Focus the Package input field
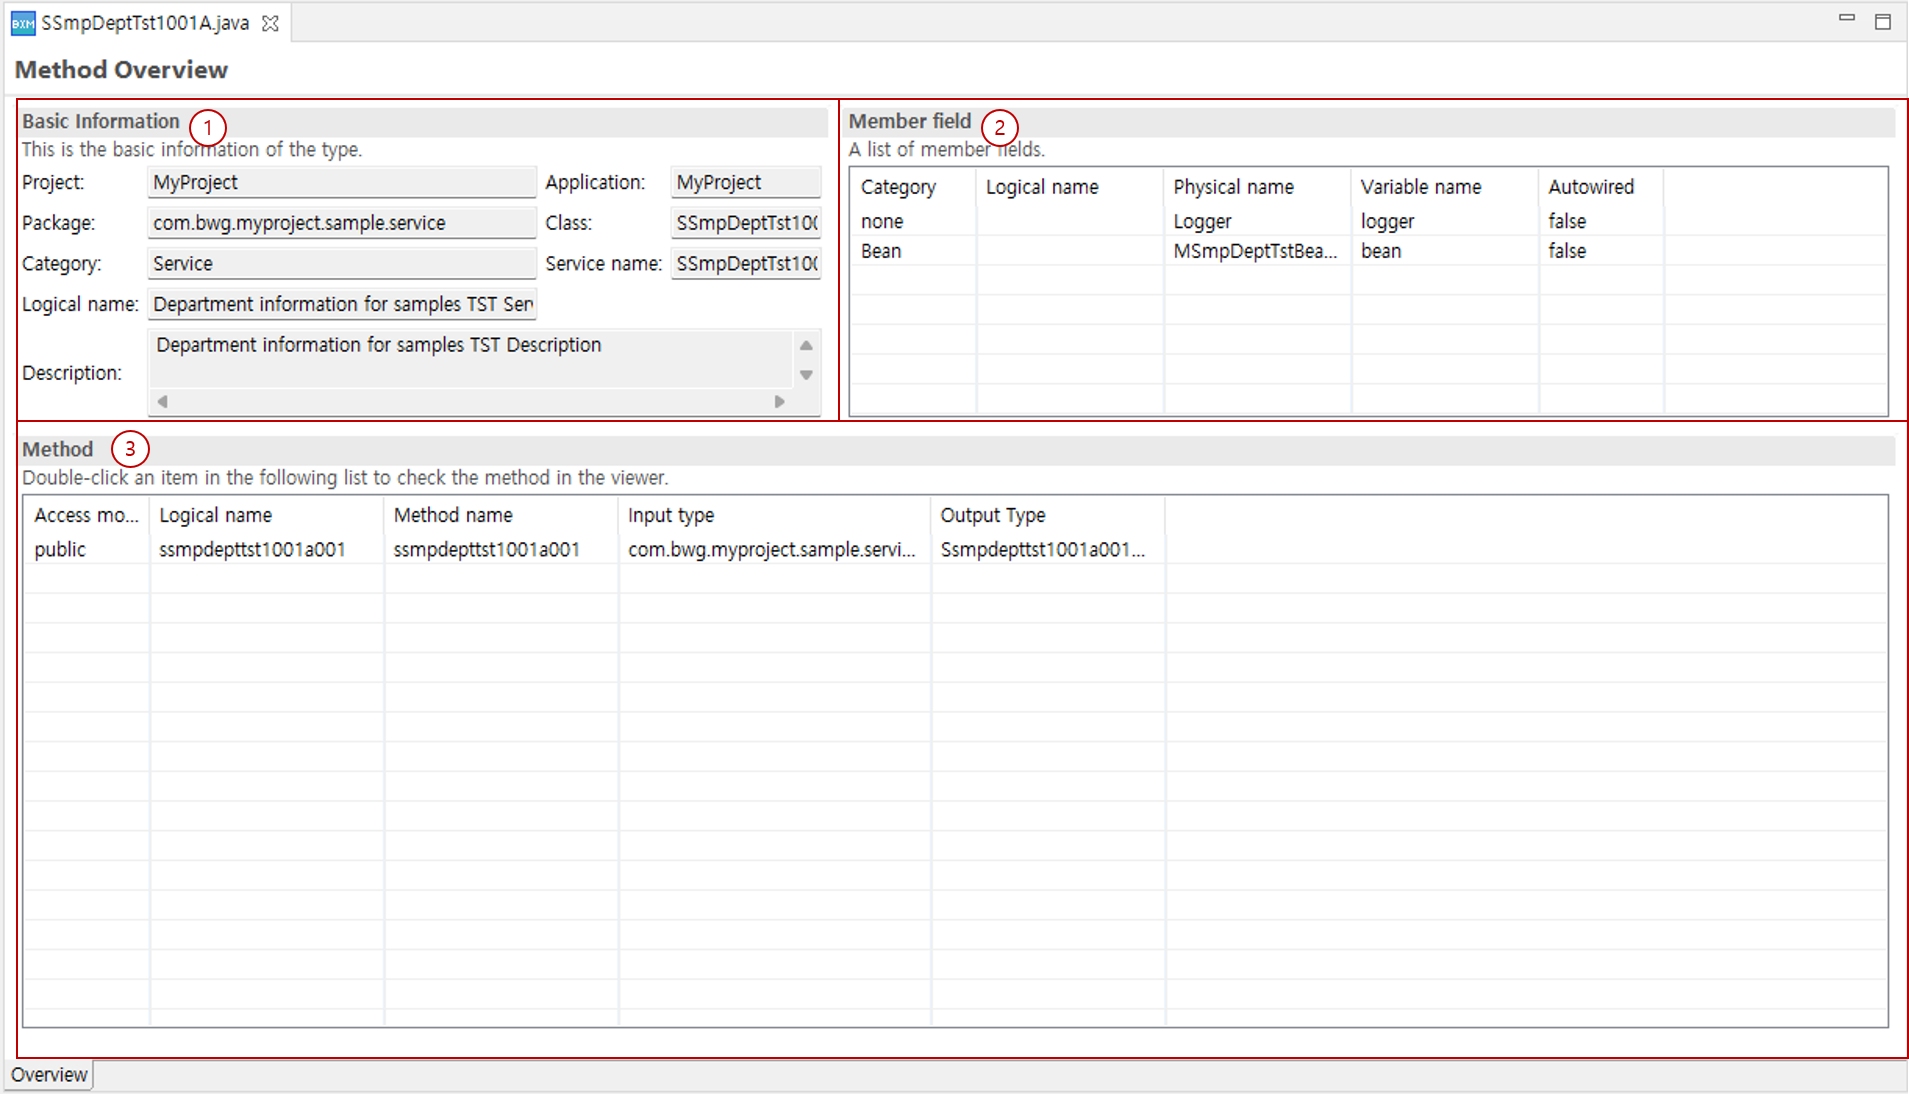This screenshot has height=1094, width=1909. point(341,223)
